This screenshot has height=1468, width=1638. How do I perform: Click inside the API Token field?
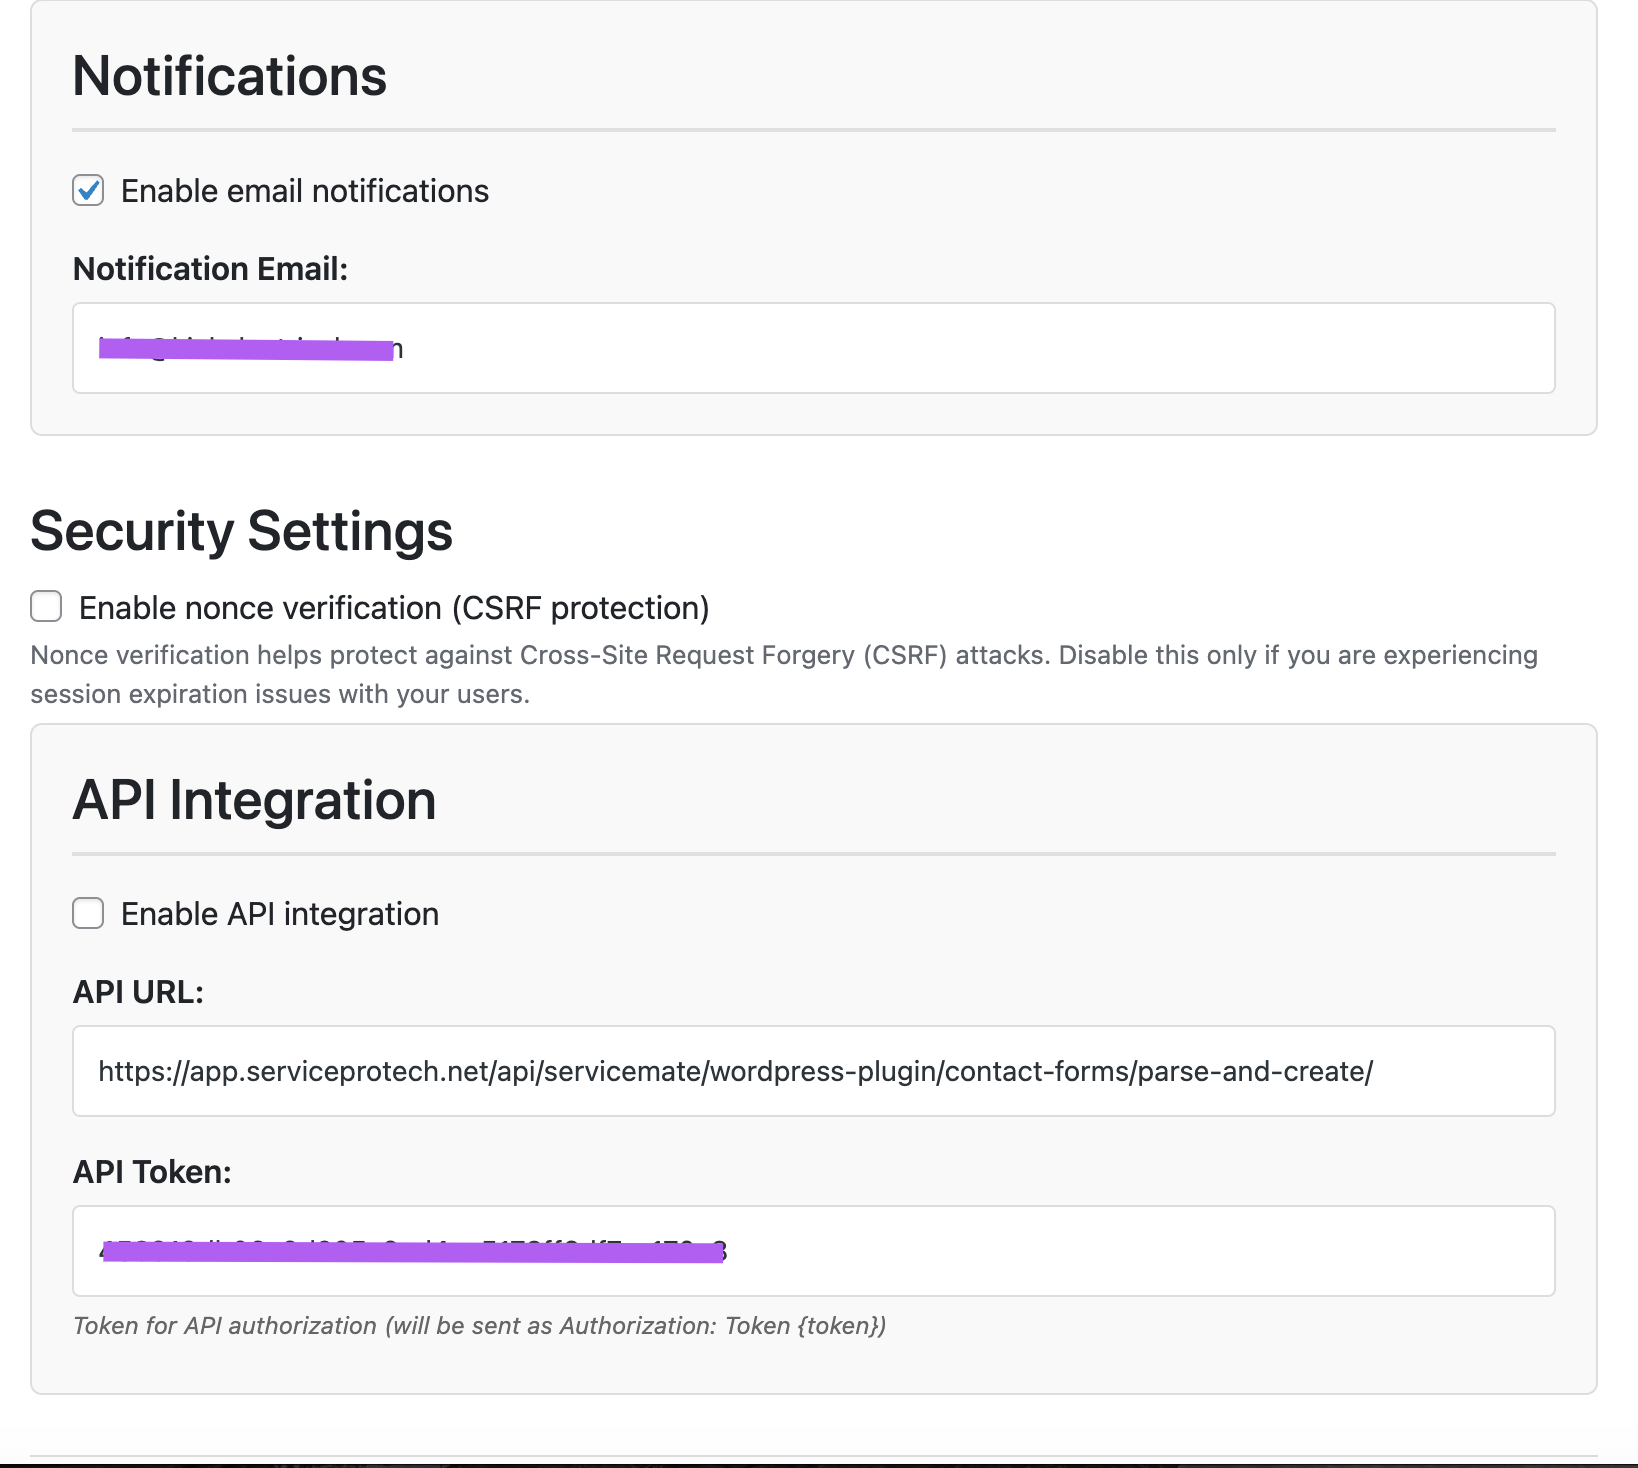coord(1100,1251)
